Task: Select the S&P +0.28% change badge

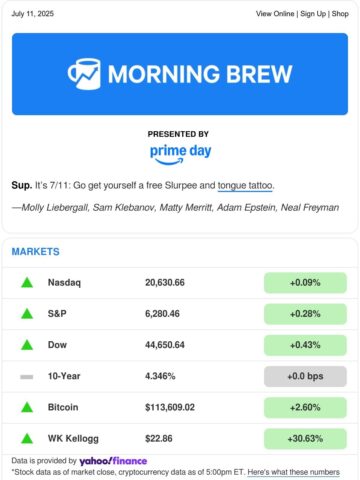Action: [x=305, y=314]
